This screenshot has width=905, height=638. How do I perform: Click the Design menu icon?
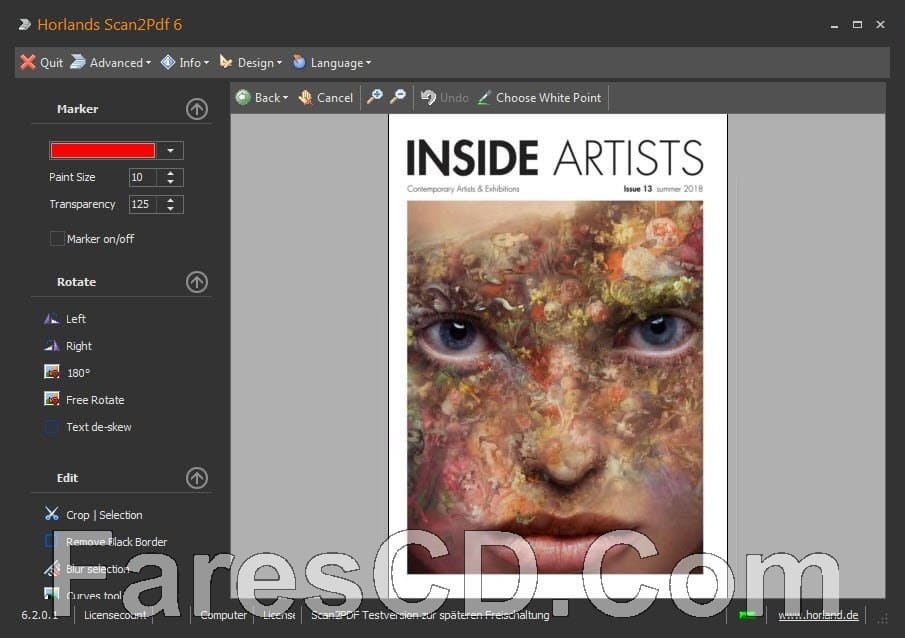226,62
